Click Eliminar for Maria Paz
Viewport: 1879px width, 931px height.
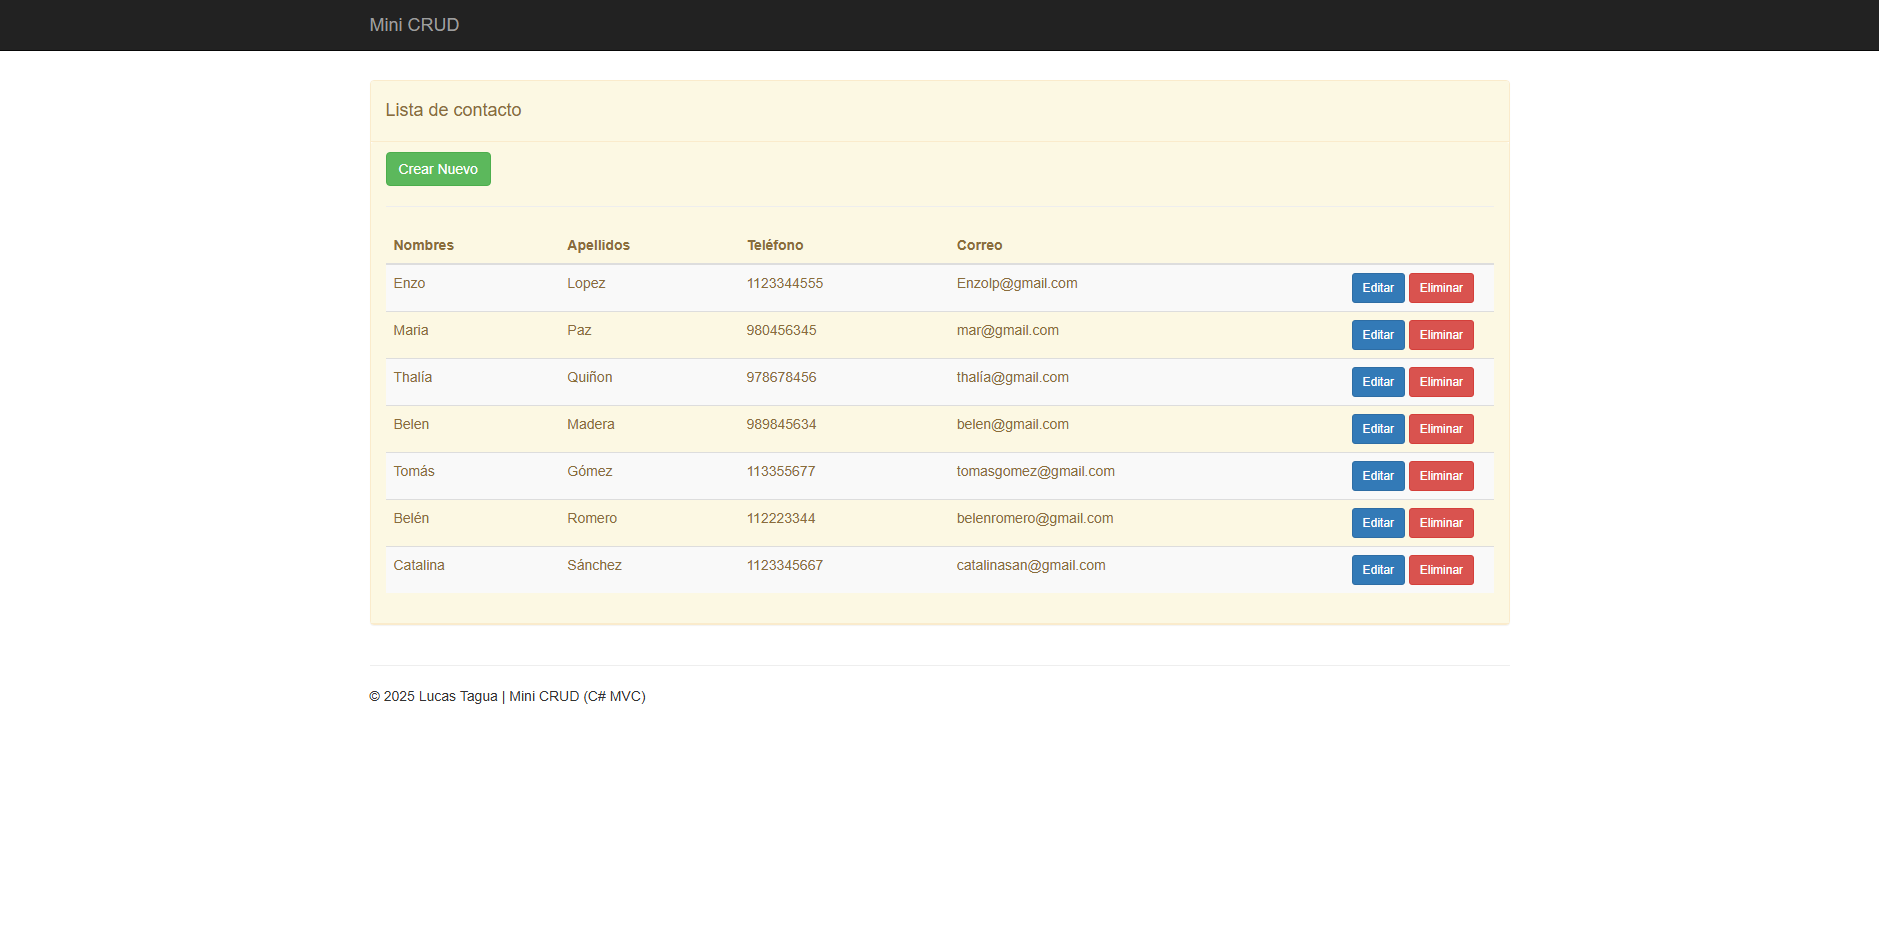point(1440,335)
